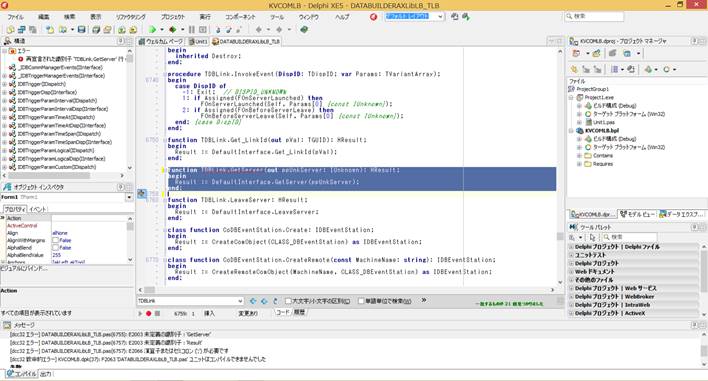Click the Add Existing Project icon in Project Manager
Image resolution: width=708 pixels, height=381 pixels.
596,54
